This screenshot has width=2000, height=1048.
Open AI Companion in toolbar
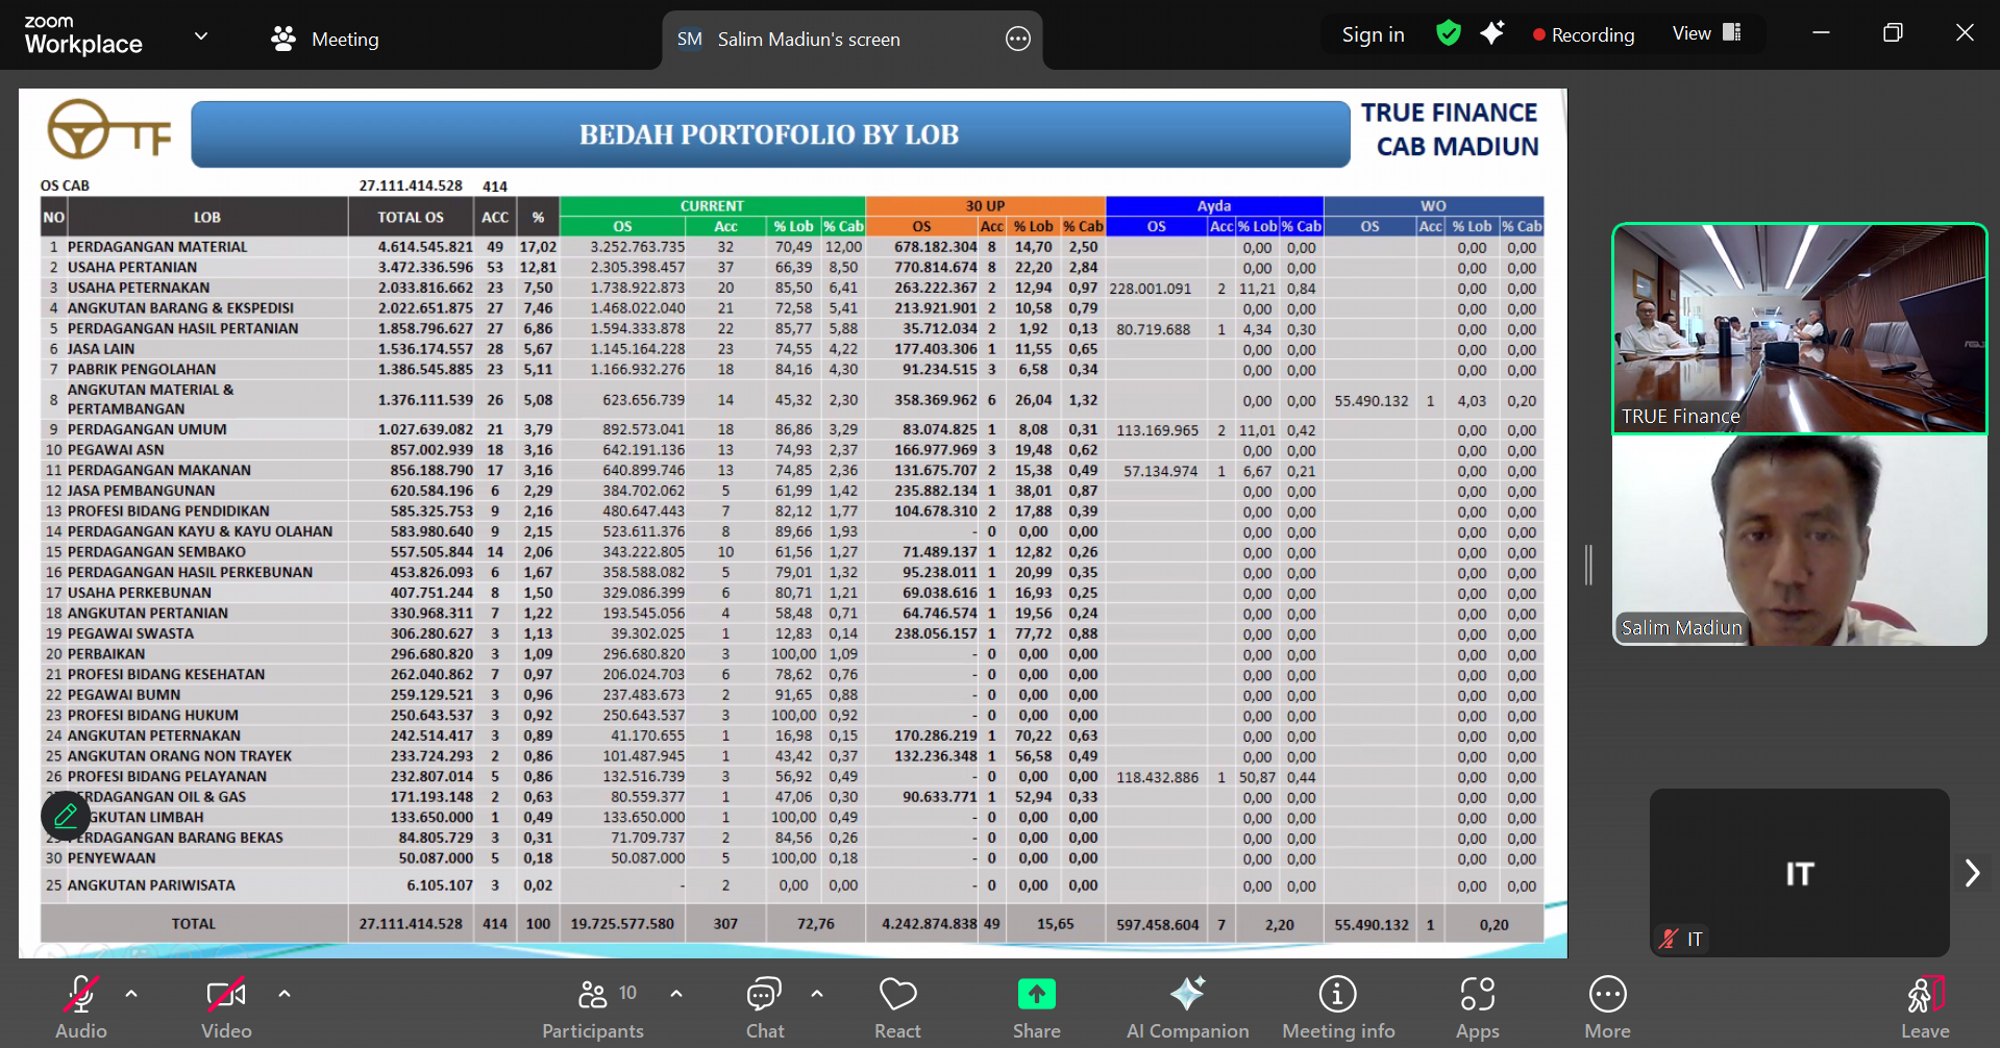[1187, 1007]
